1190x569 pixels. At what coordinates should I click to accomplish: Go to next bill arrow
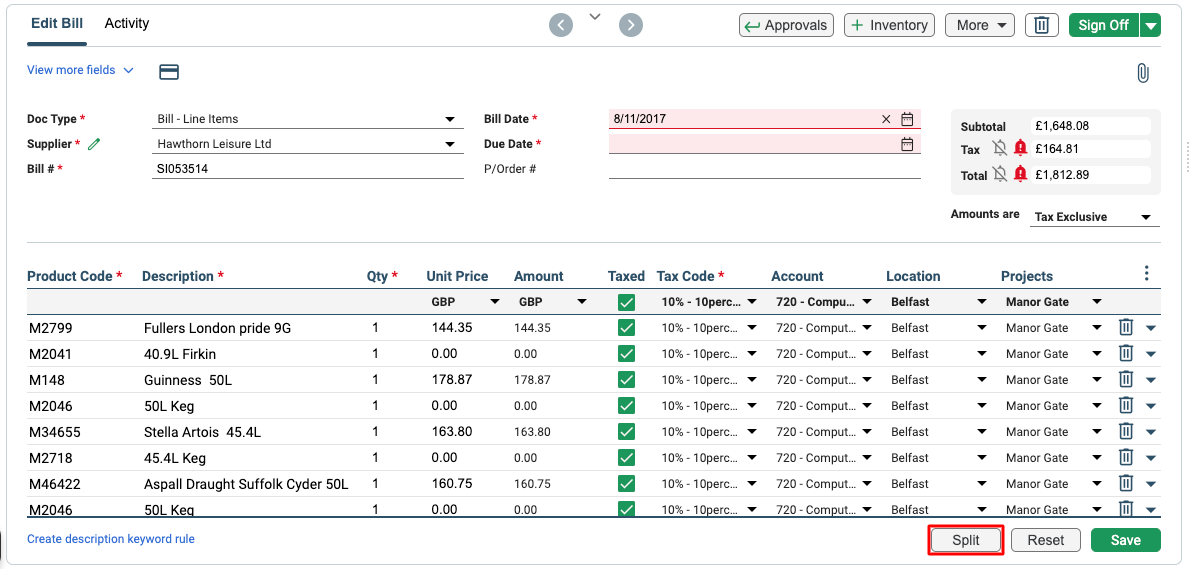pos(631,25)
